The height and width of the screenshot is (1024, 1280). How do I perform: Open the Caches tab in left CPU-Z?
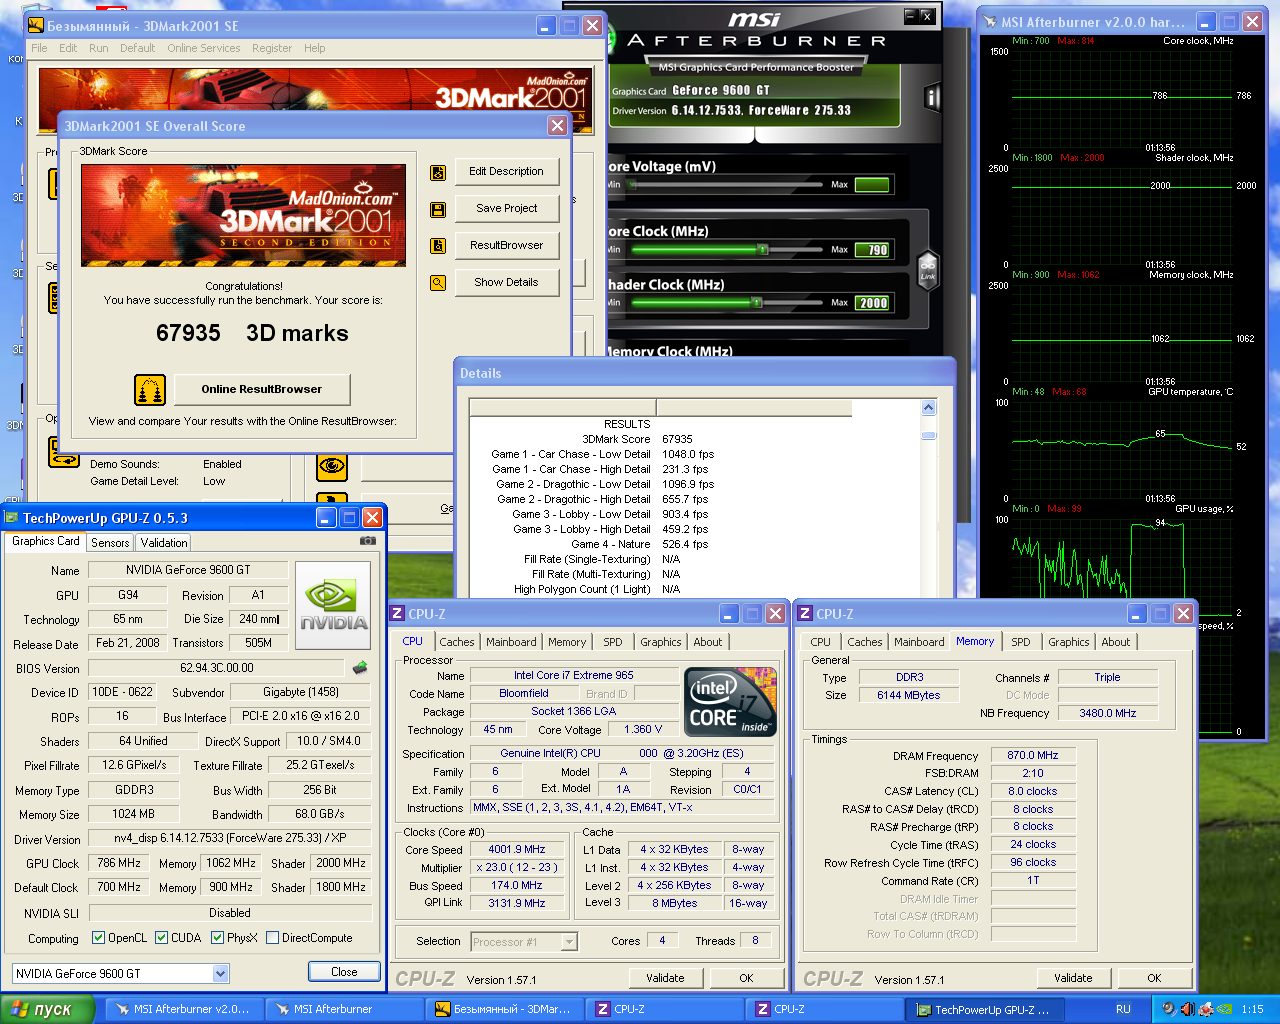pos(457,642)
